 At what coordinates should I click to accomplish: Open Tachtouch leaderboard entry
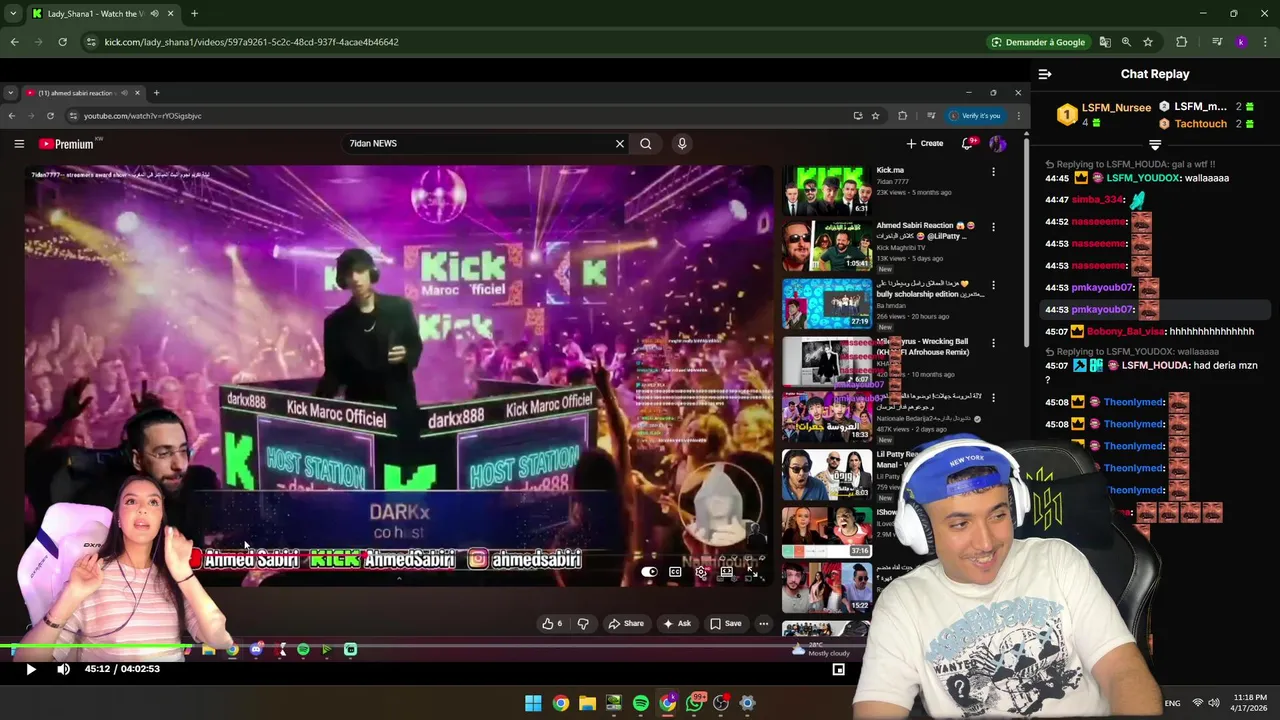tap(1209, 124)
